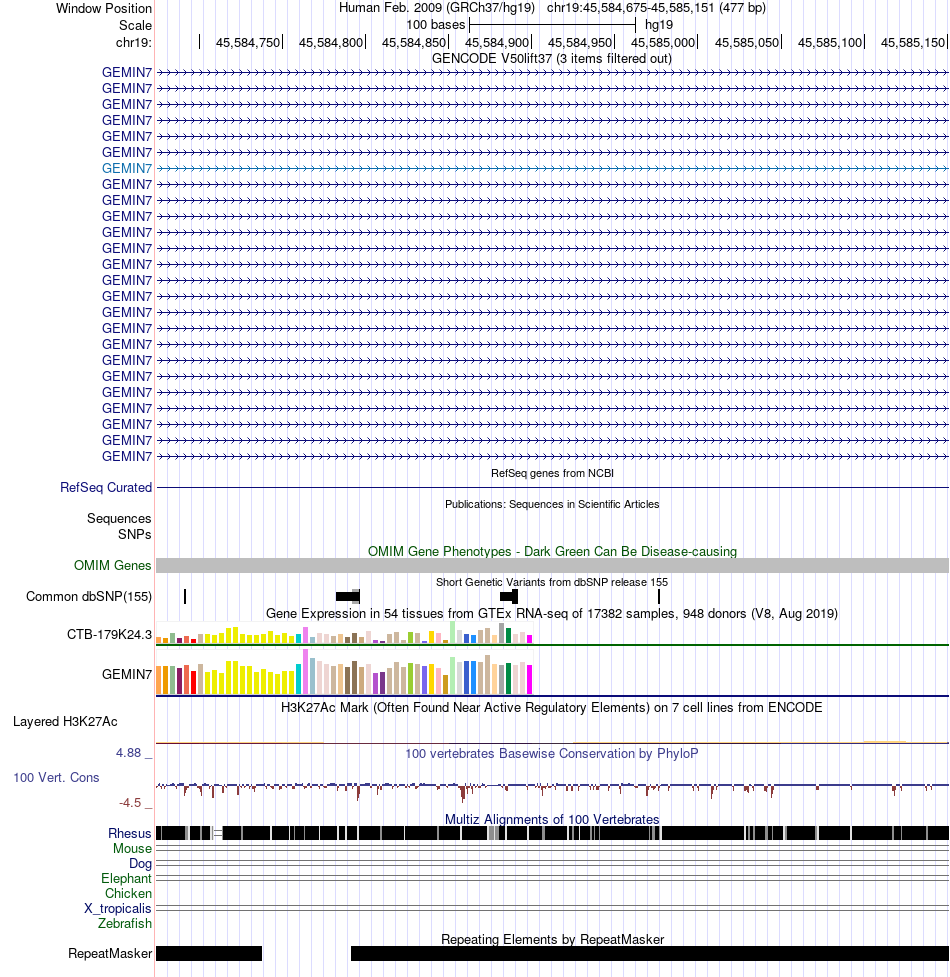This screenshot has width=950, height=977.
Task: Select the short left RepeatMasker block
Action: pyautogui.click(x=209, y=953)
